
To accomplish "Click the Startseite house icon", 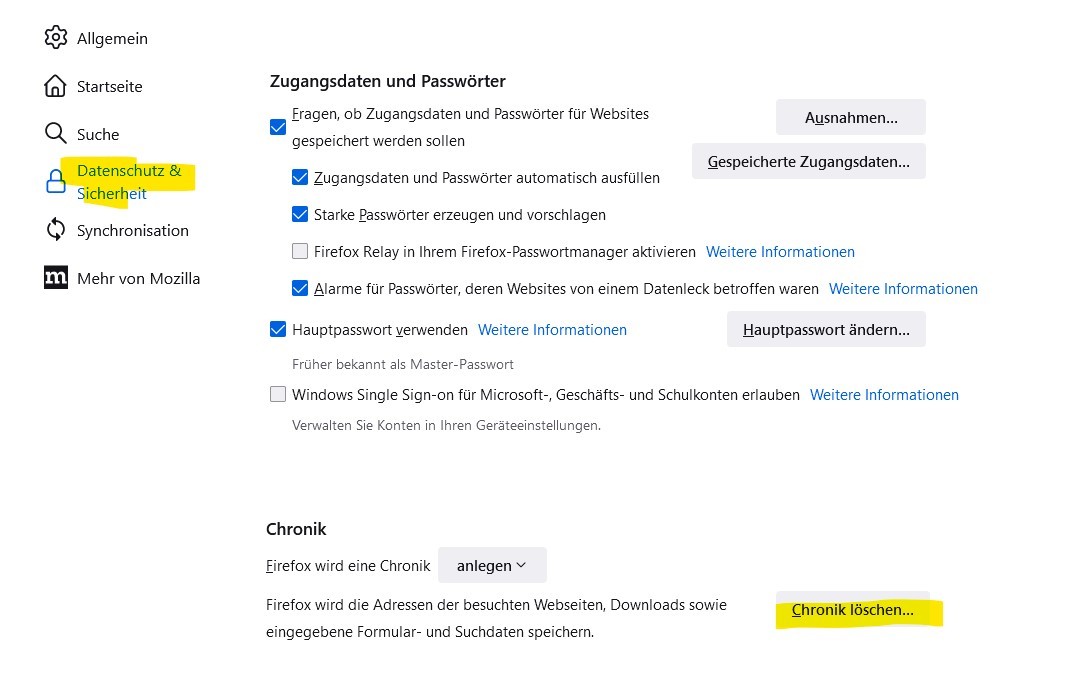I will tap(55, 86).
